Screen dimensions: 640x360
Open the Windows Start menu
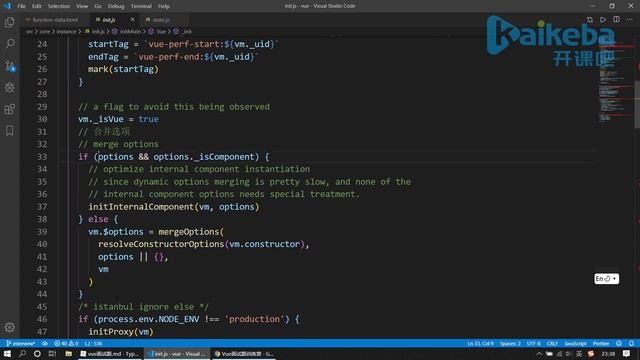tap(7, 353)
